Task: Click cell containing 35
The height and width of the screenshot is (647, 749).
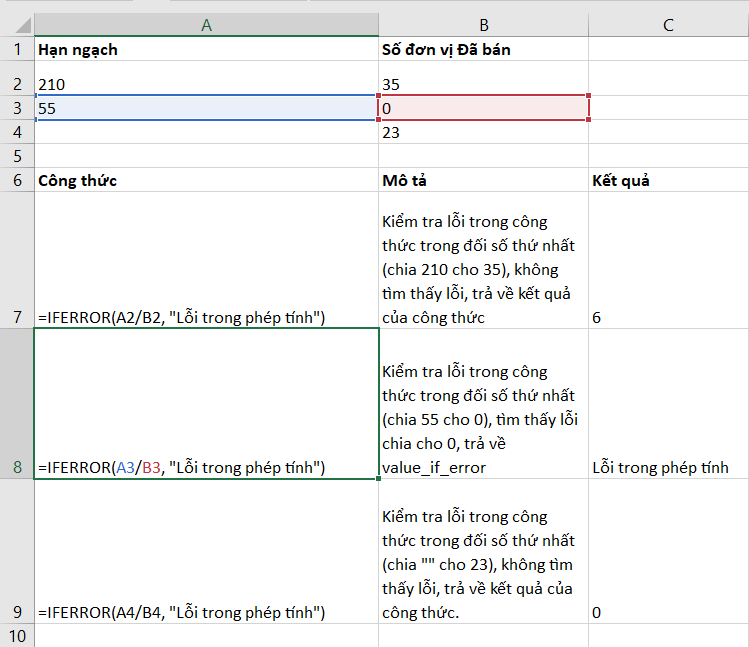Action: coord(483,79)
